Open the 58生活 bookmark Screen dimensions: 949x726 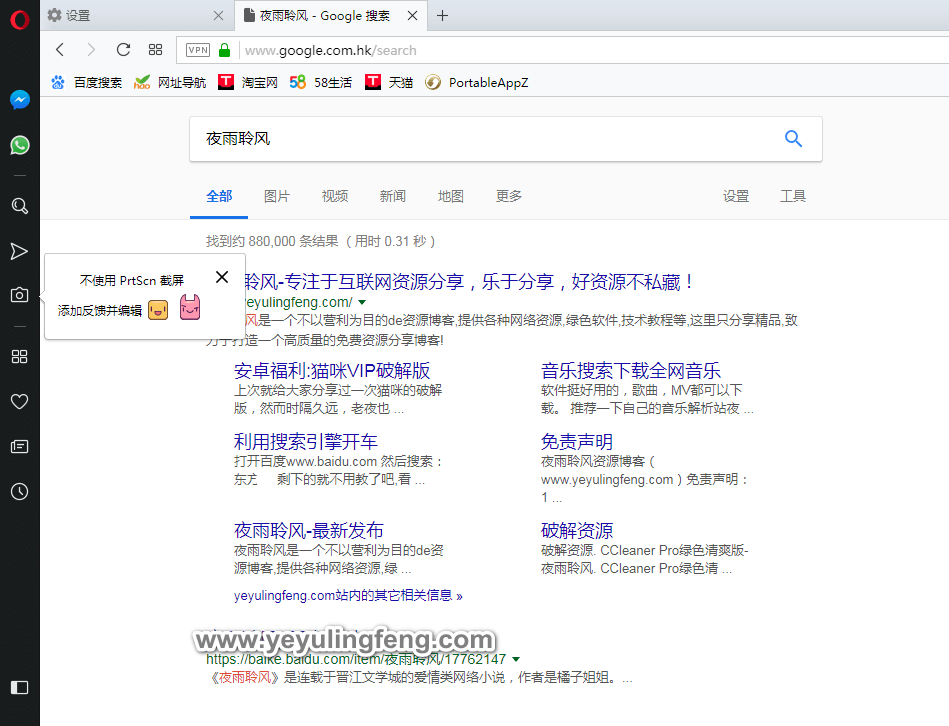point(321,82)
